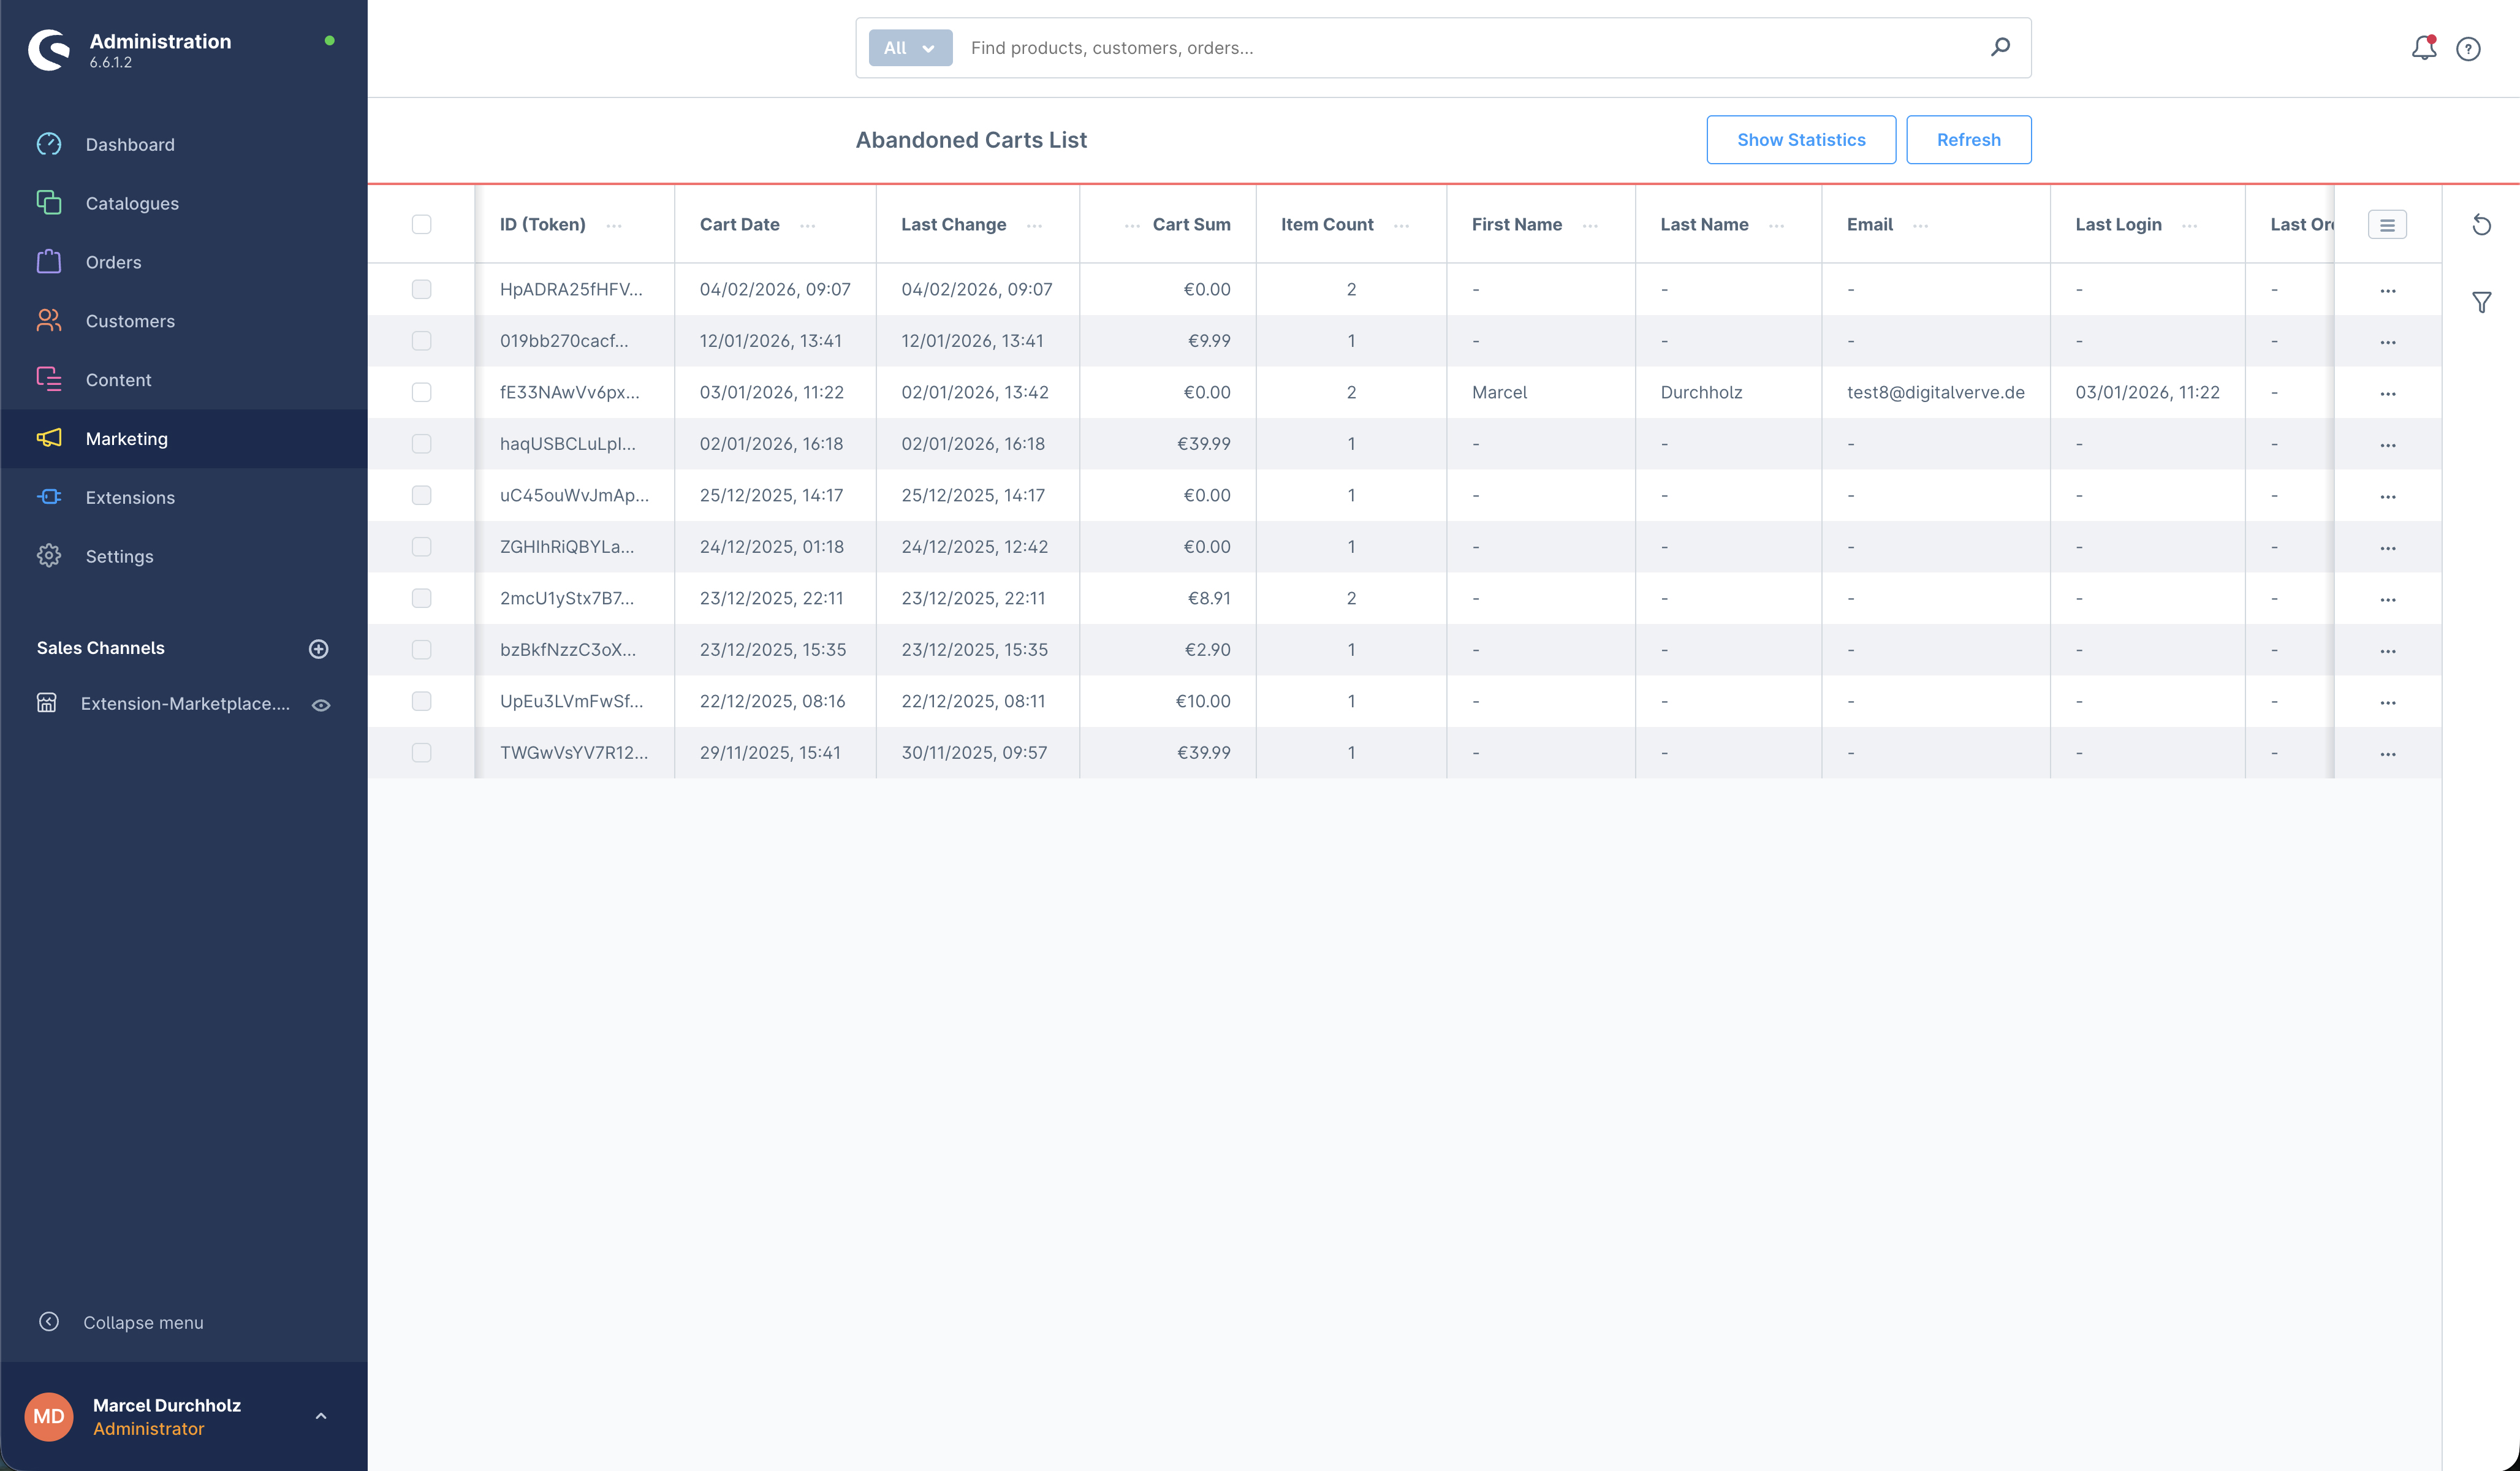Click the help question mark icon
Viewport: 2520px width, 1471px height.
pyautogui.click(x=2468, y=49)
